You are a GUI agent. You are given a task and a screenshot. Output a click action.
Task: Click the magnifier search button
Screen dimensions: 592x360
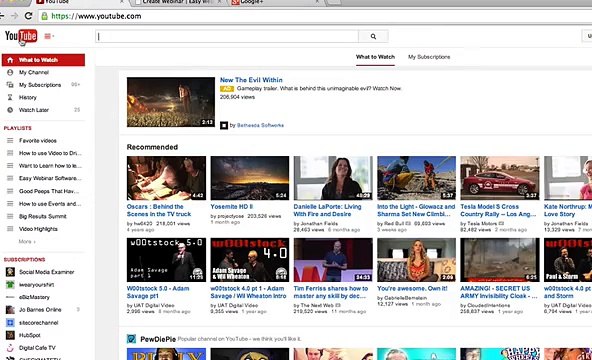point(373,36)
